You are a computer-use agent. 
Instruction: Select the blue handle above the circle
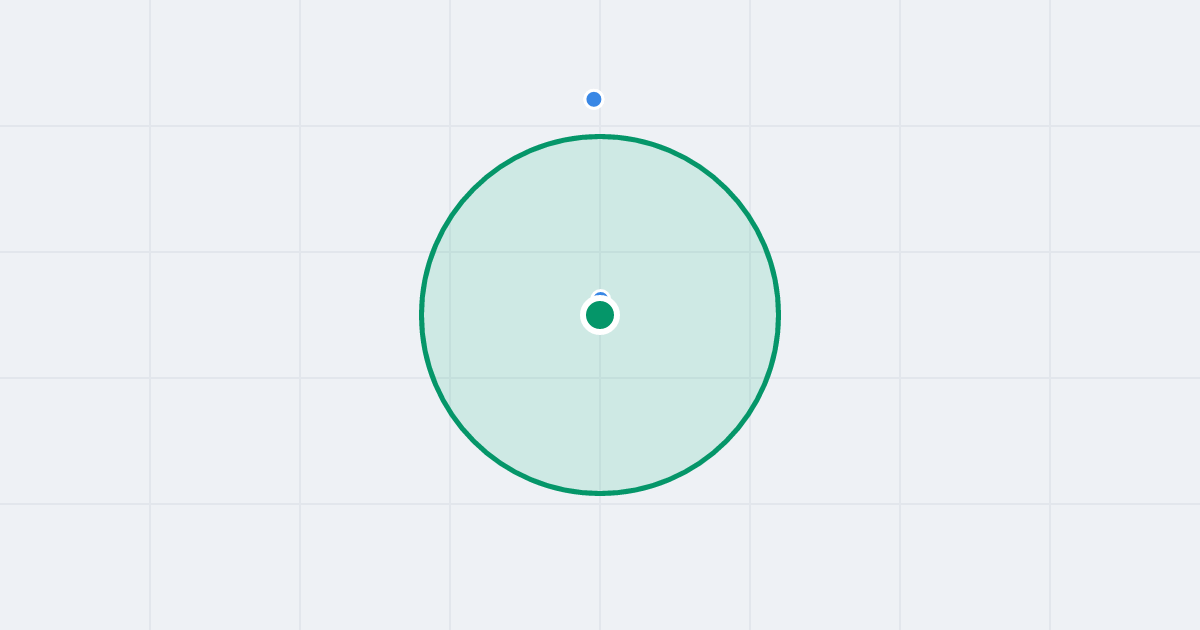pyautogui.click(x=594, y=99)
